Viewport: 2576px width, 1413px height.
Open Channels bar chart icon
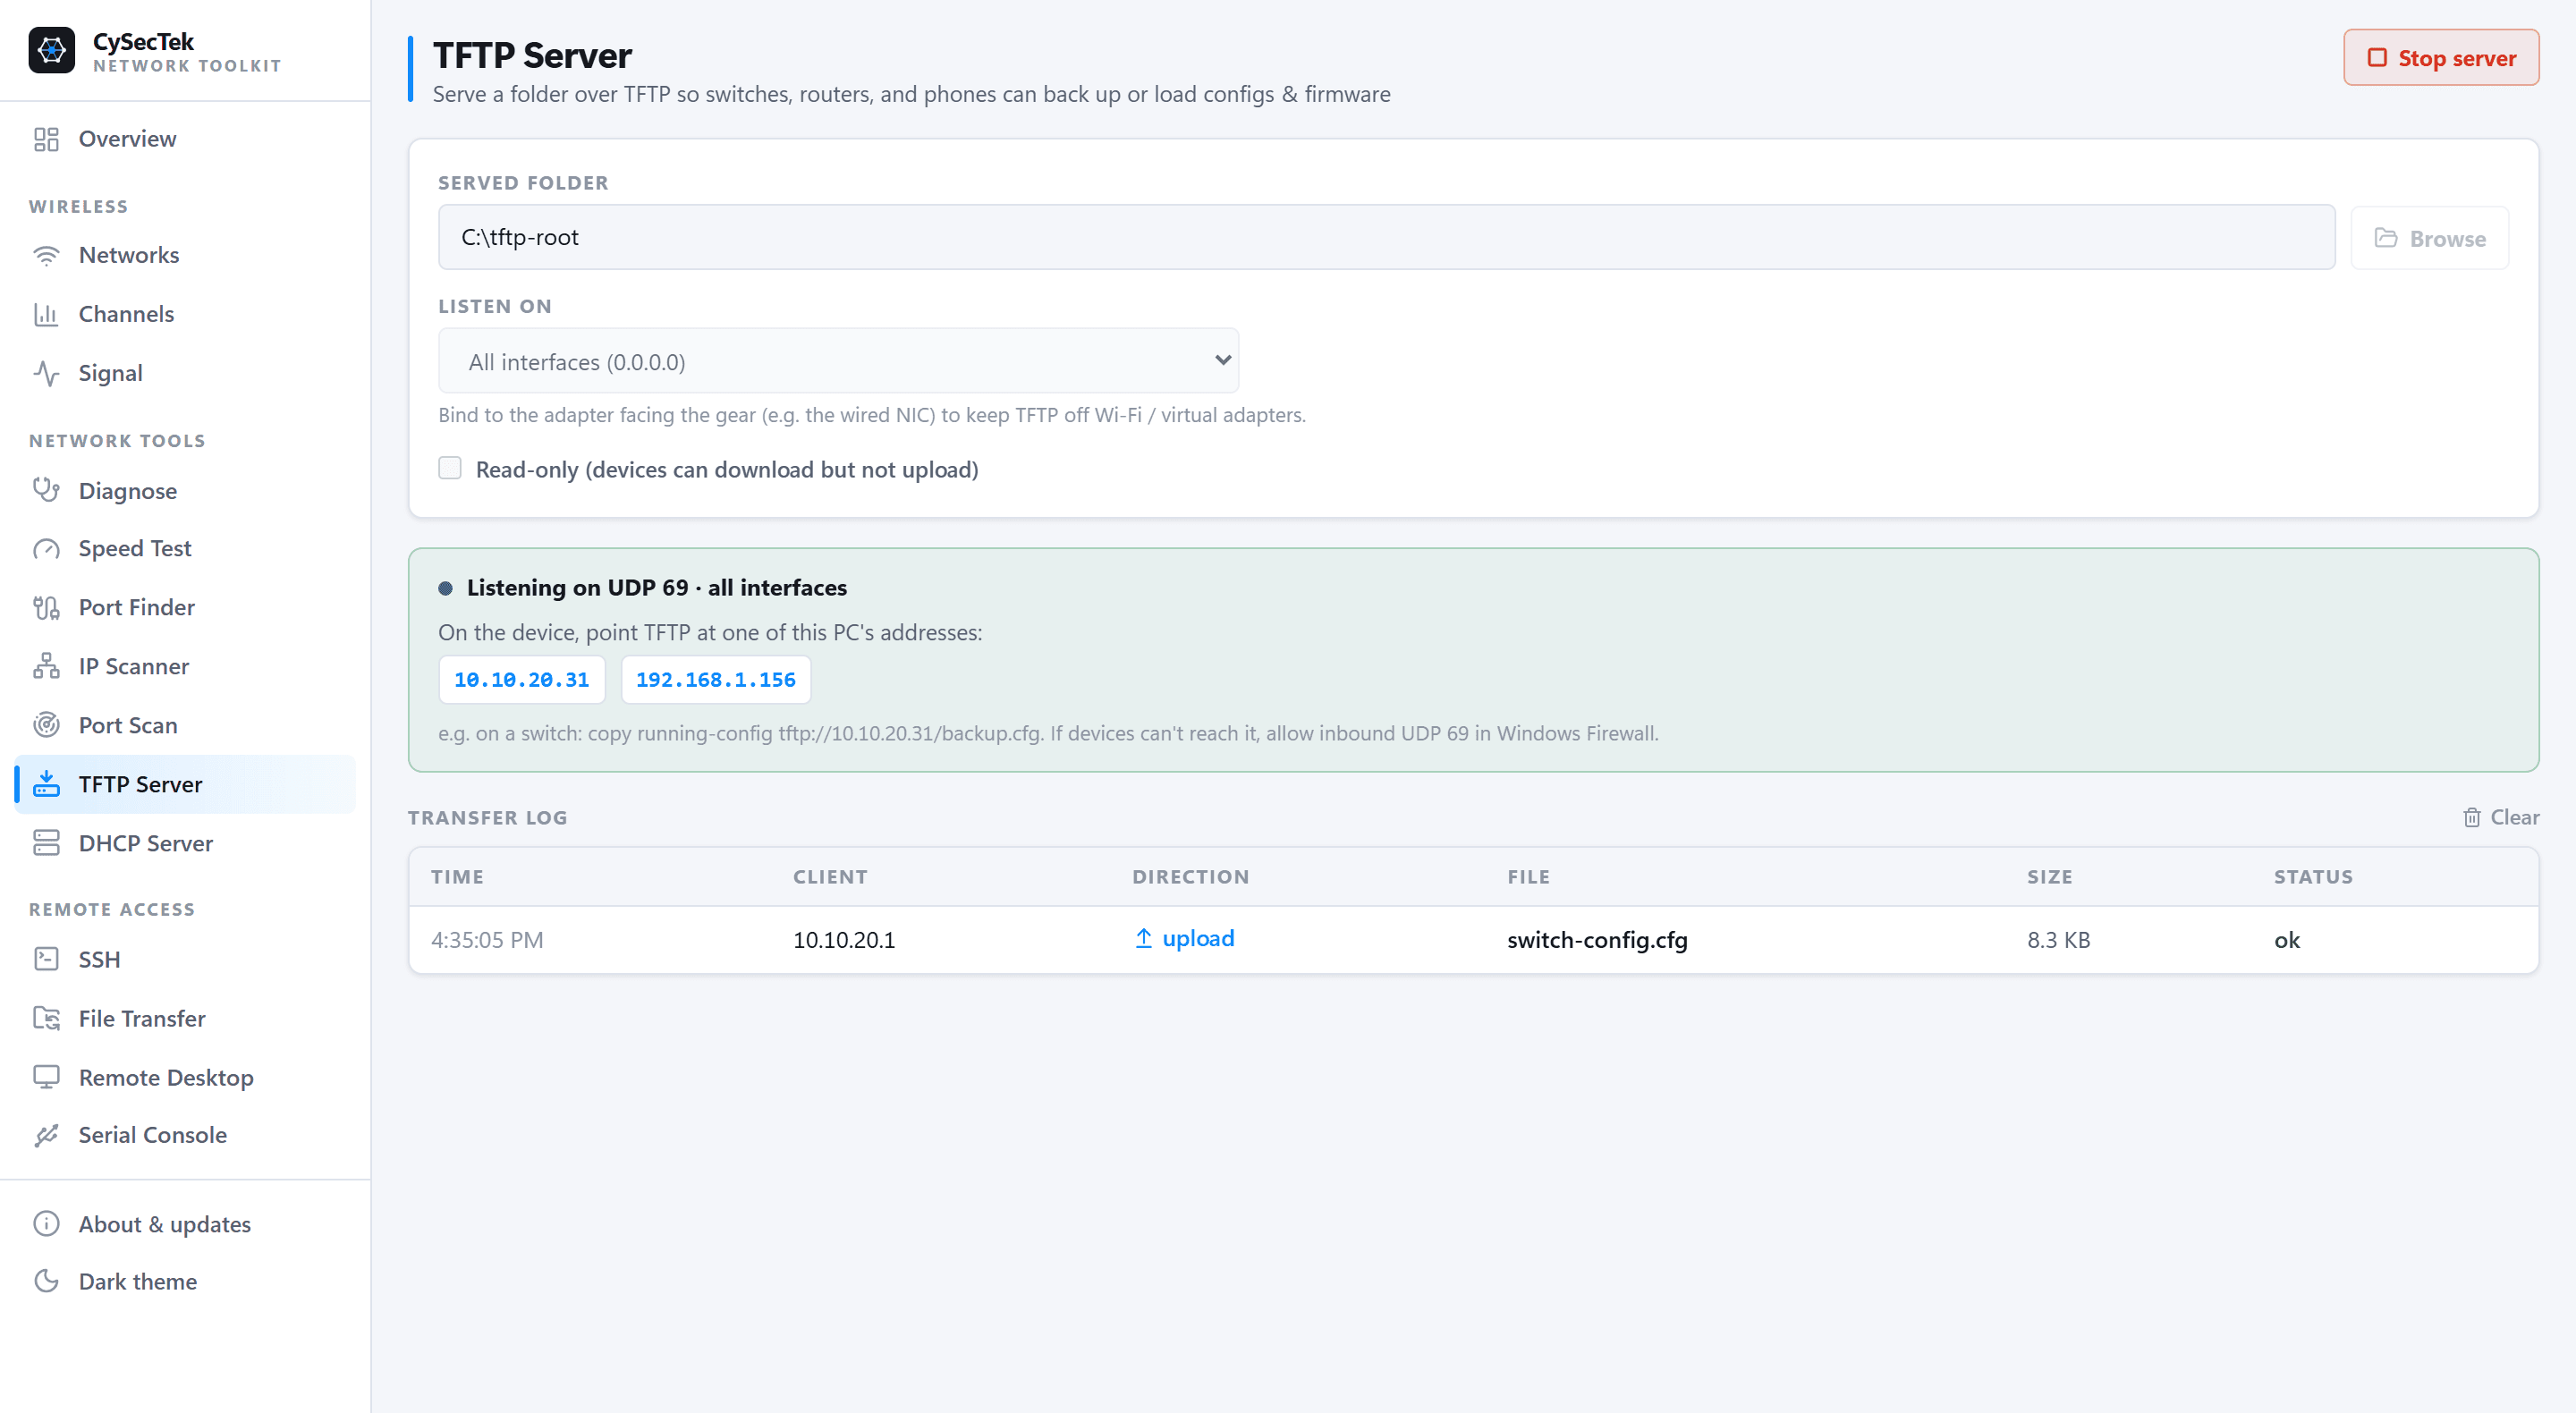pyautogui.click(x=46, y=314)
